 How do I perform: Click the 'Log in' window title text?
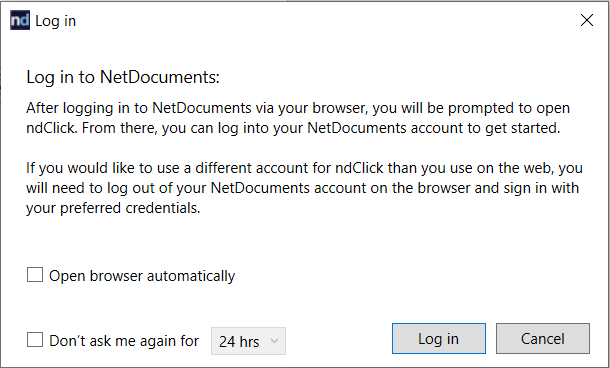click(x=56, y=21)
